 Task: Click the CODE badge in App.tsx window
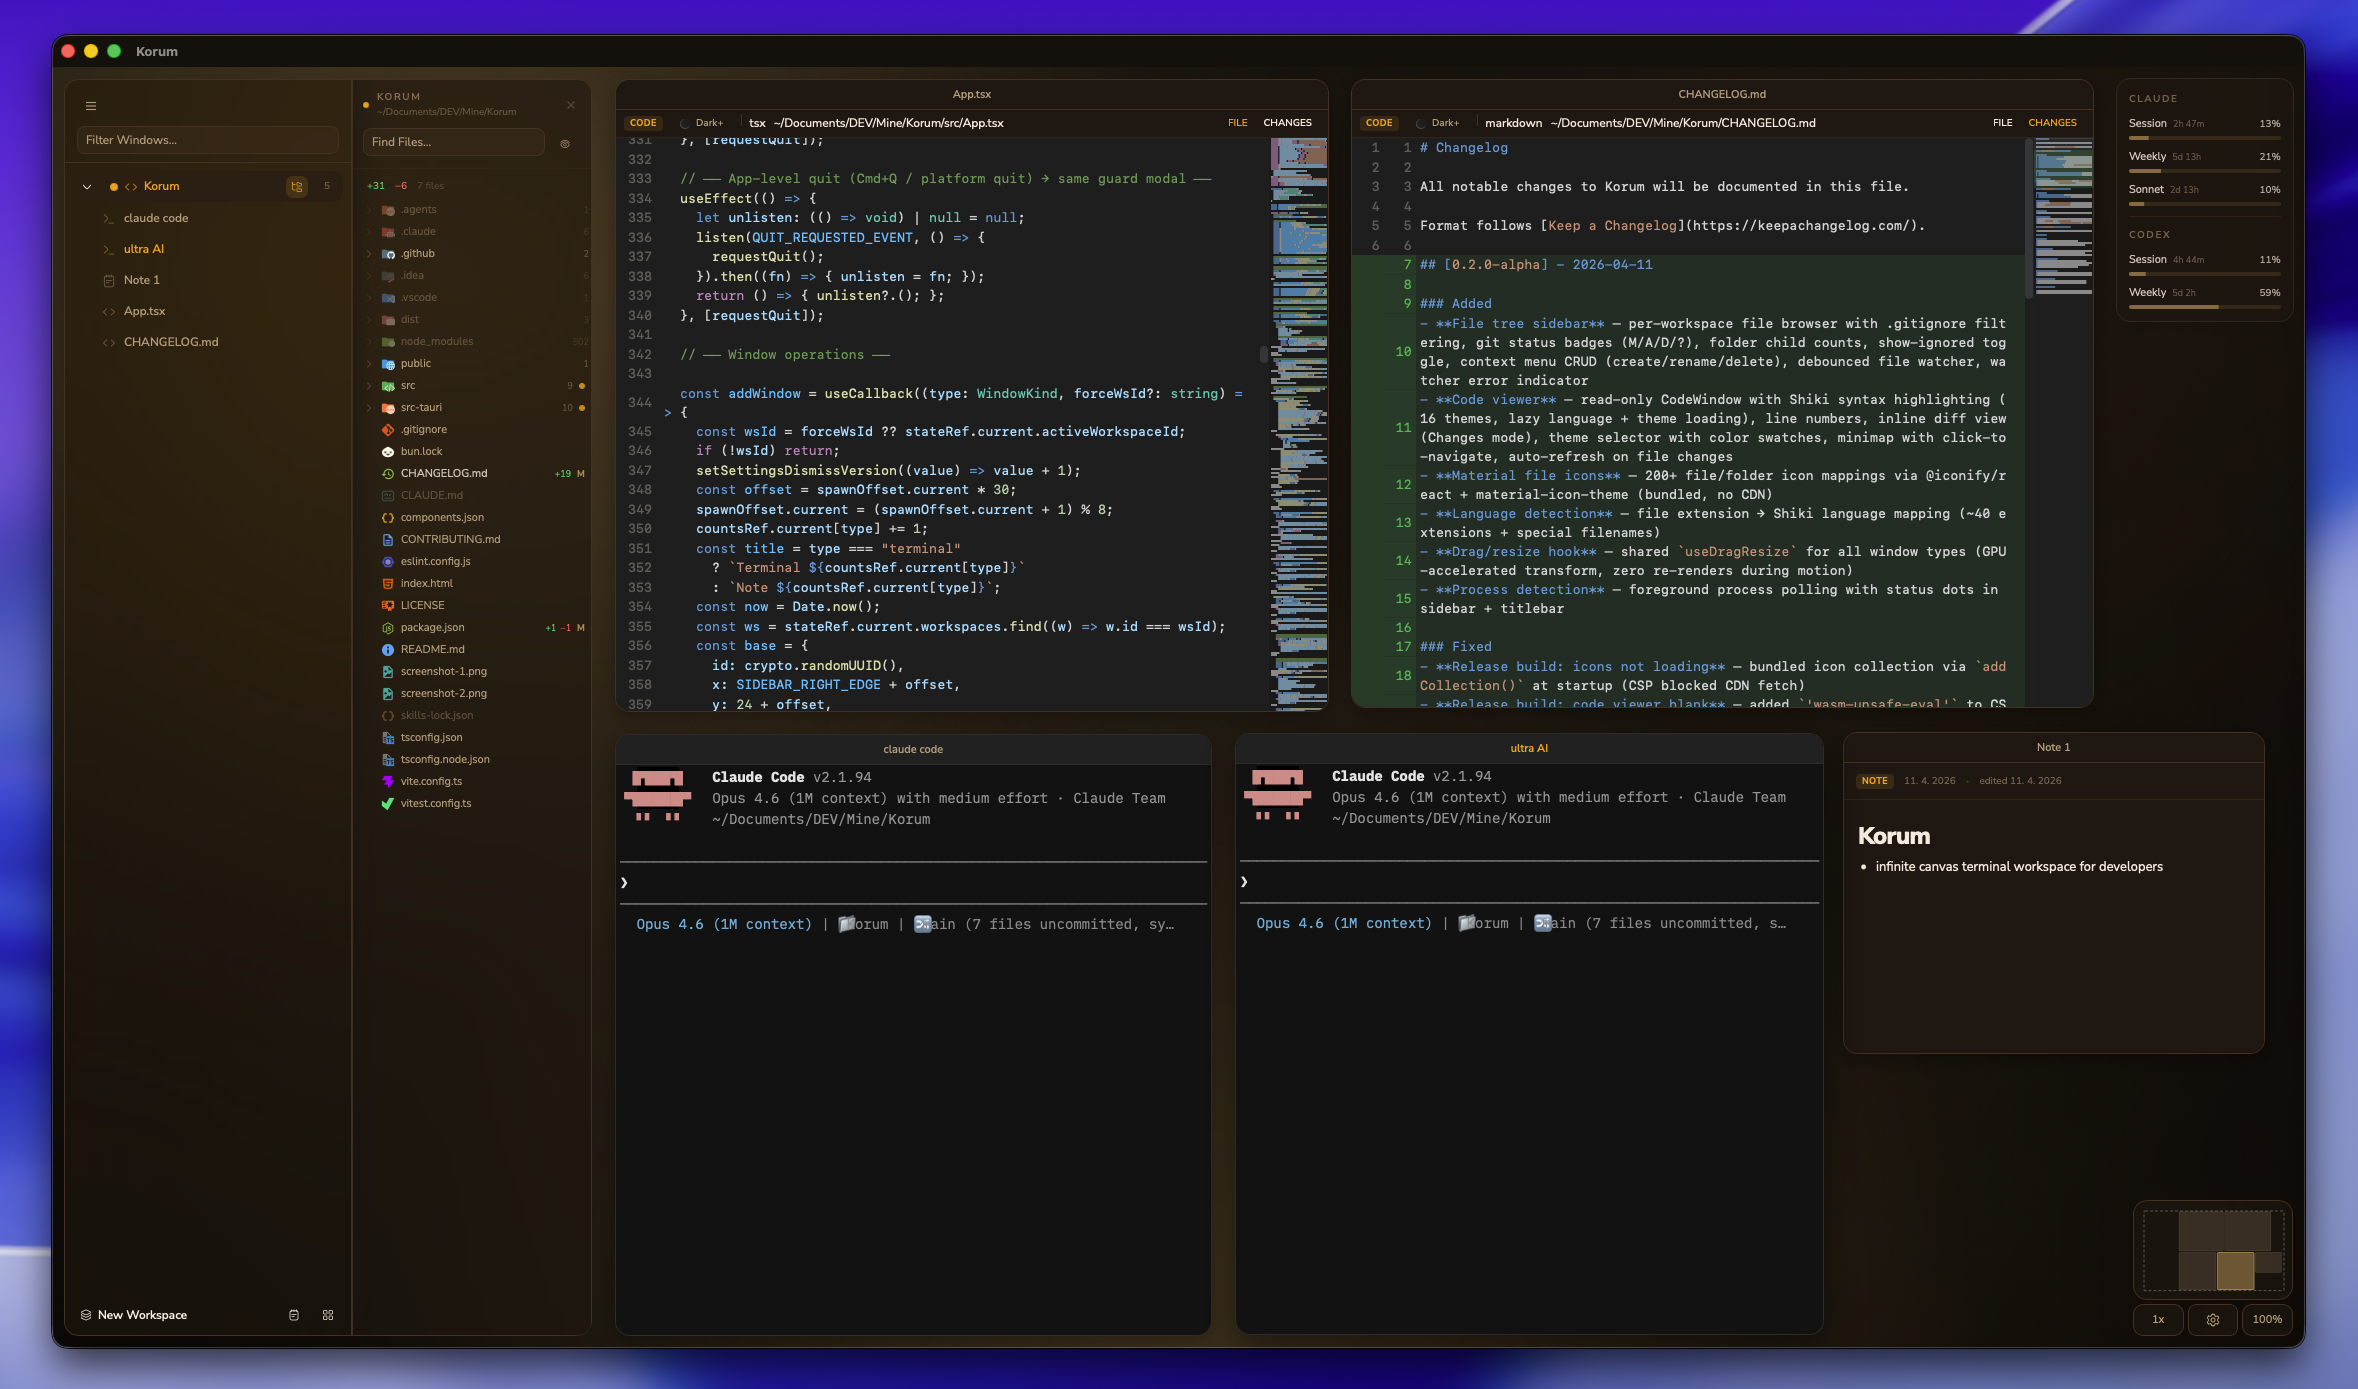click(643, 123)
